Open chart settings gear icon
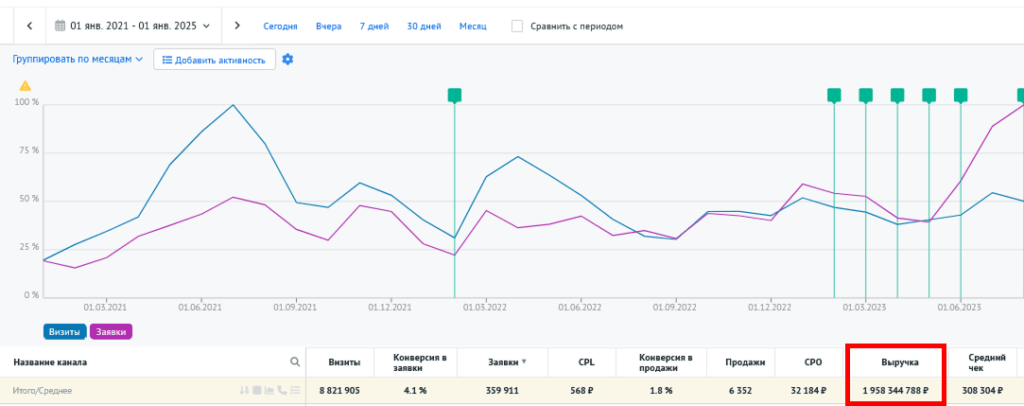Screen dimensions: 1024x406 pos(288,60)
